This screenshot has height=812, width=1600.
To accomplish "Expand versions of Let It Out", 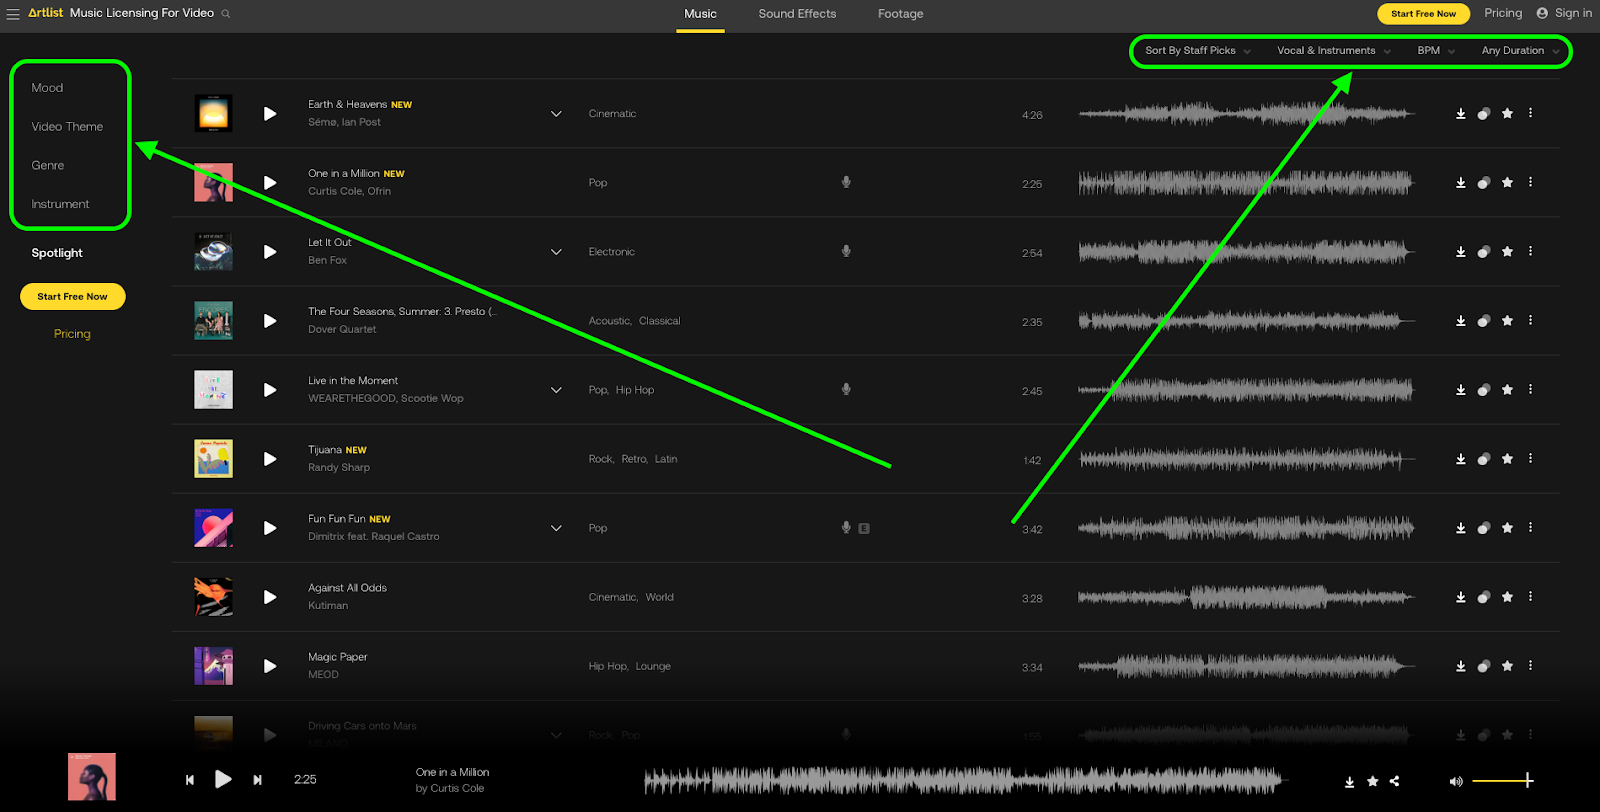I will [556, 252].
